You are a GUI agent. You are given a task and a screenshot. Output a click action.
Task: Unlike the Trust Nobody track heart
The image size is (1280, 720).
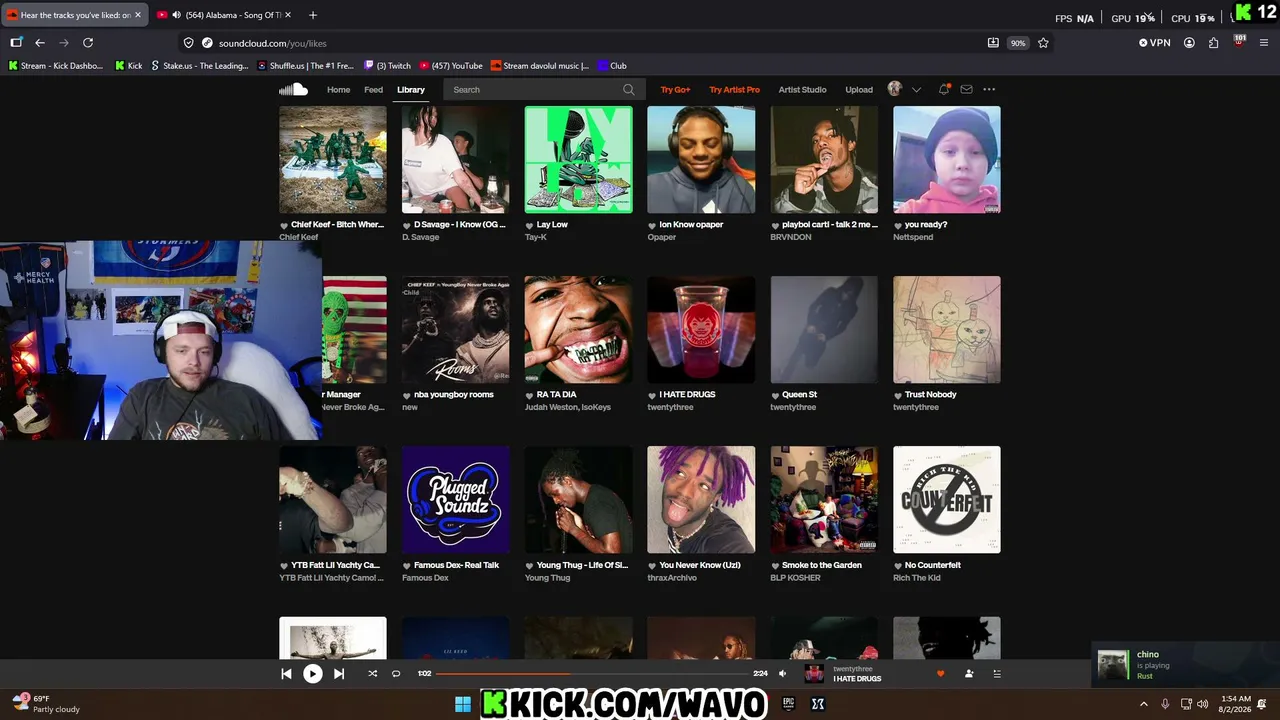tap(898, 395)
